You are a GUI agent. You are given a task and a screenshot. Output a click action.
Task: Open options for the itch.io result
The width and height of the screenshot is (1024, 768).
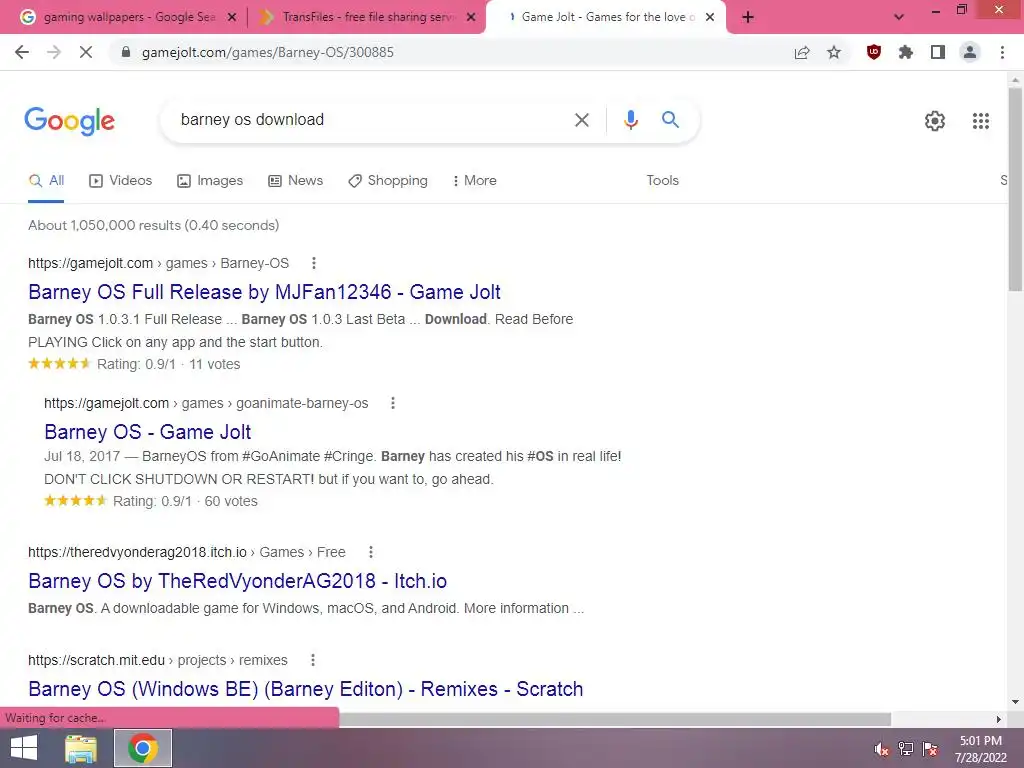pos(370,552)
